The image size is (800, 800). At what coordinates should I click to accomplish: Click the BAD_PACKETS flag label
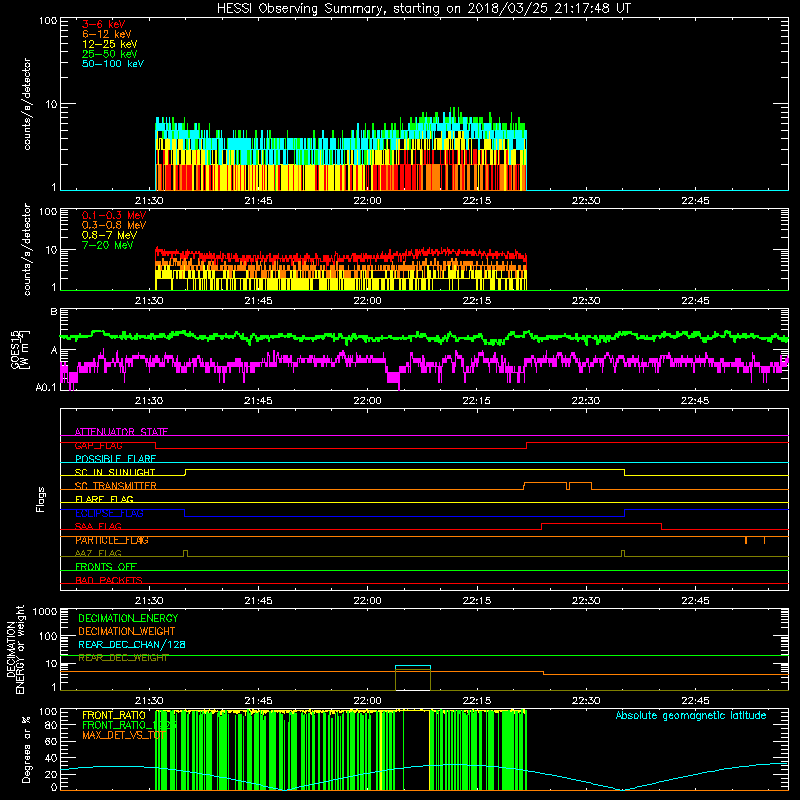click(109, 580)
